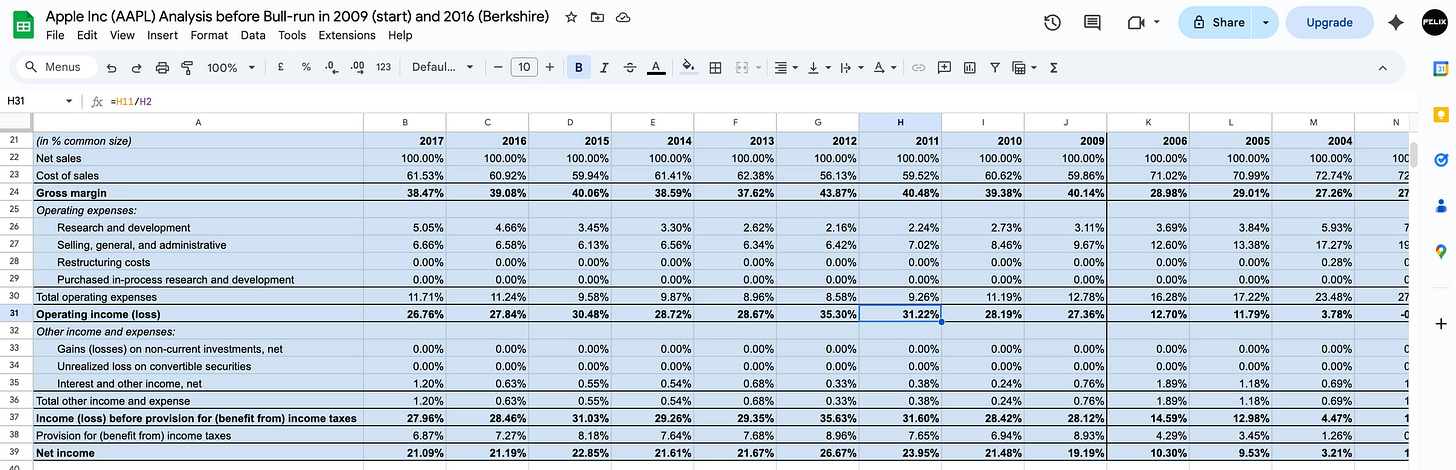Format as currency with the pound icon
This screenshot has width=1456, height=470.
280,67
